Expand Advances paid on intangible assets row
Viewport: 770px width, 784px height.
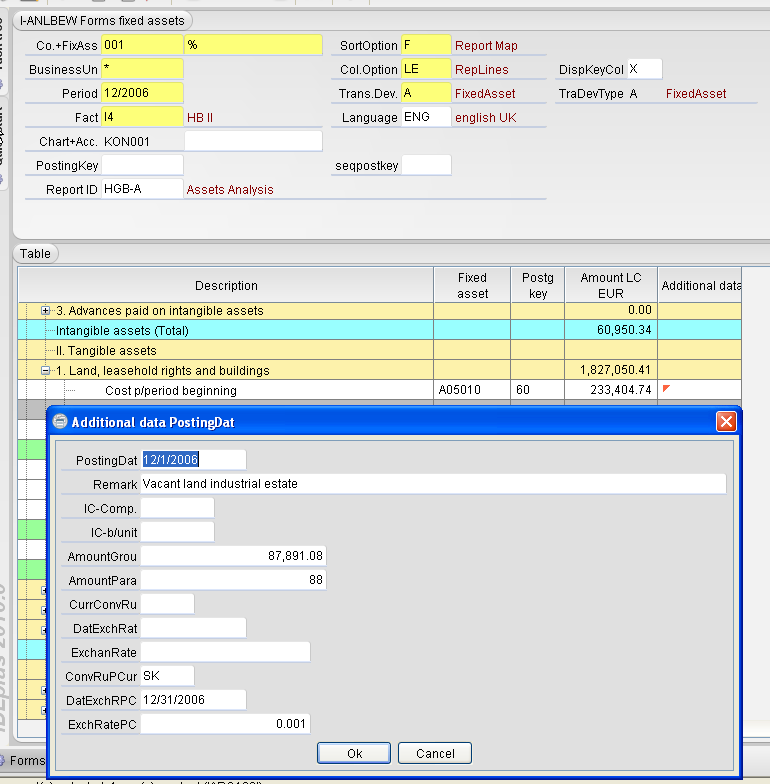(45, 310)
